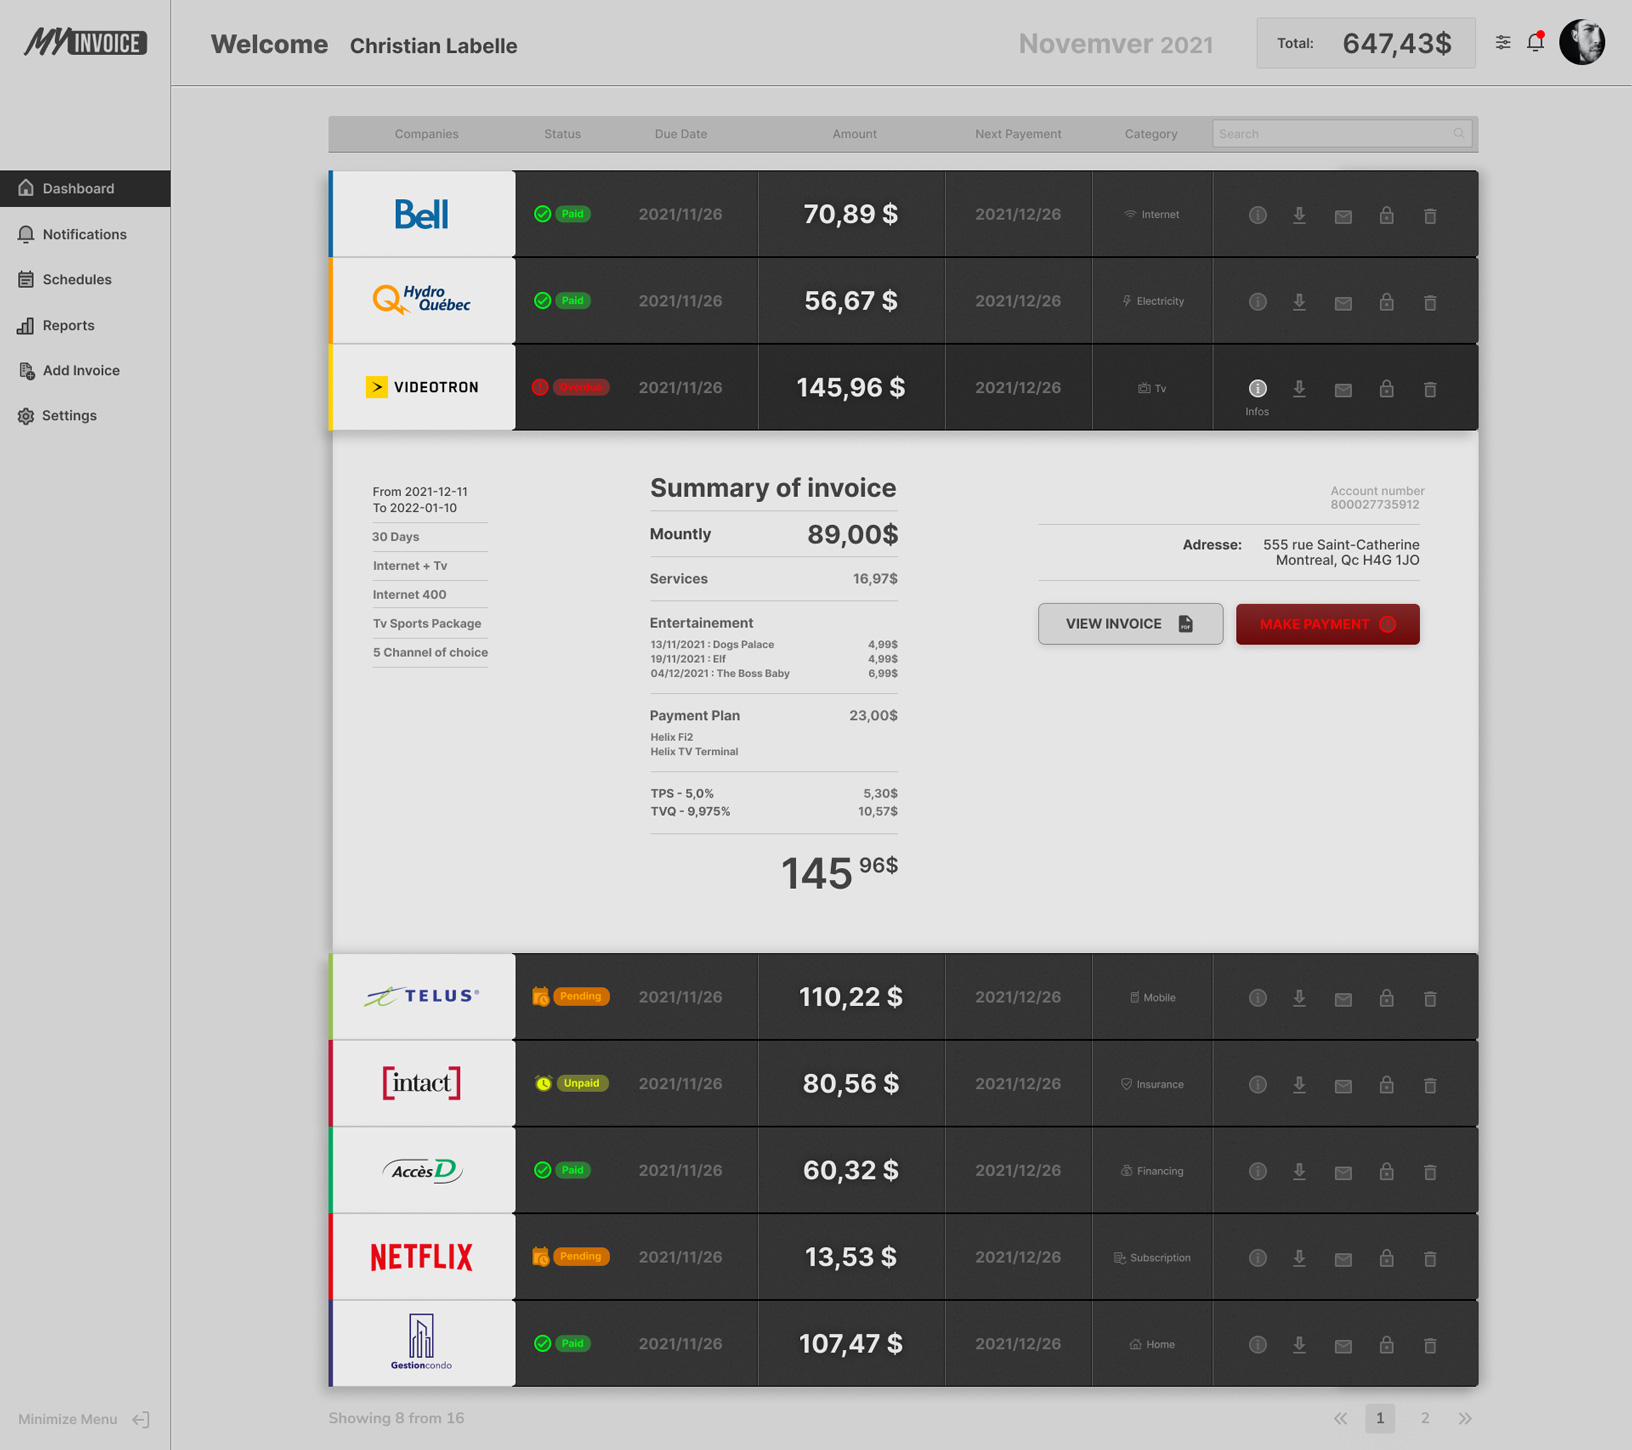Image resolution: width=1632 pixels, height=1450 pixels.
Task: Click the Make Payment button
Action: (1327, 624)
